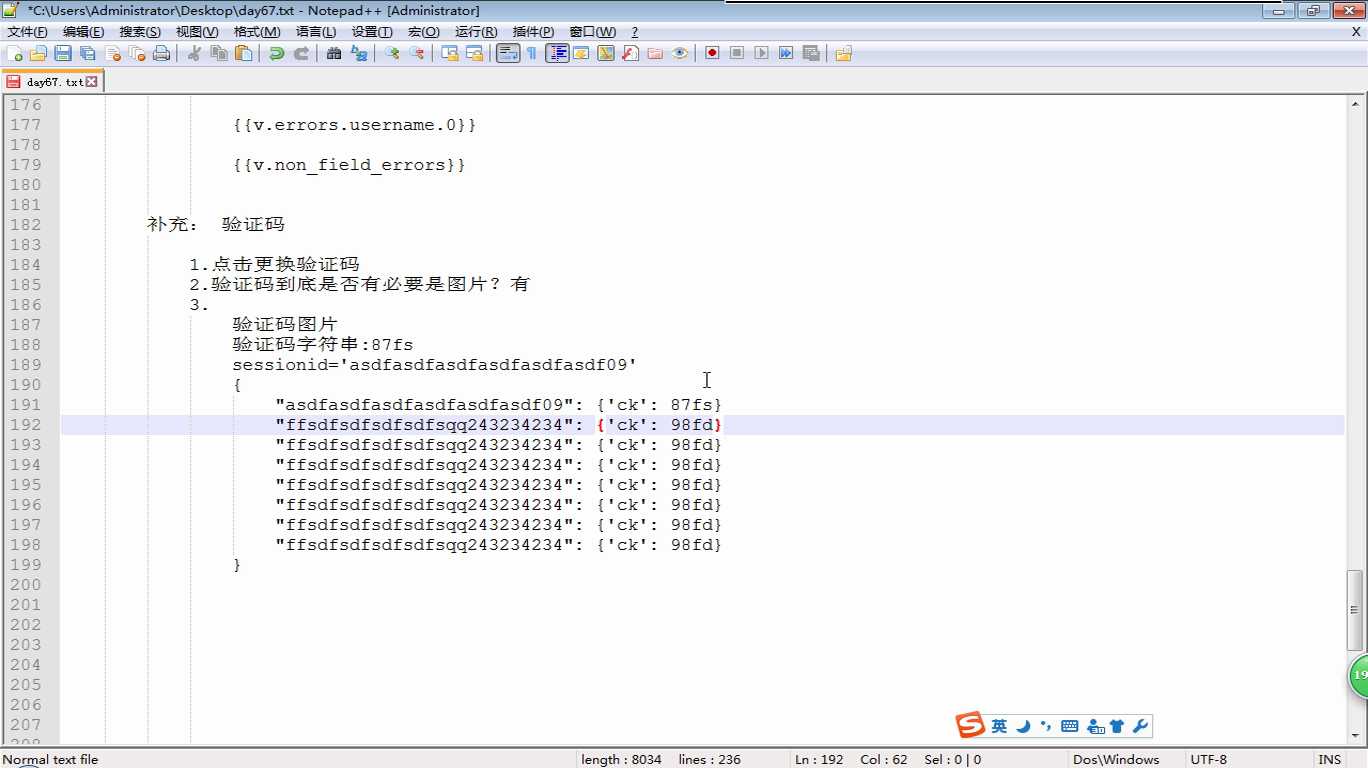
Task: Open the 文件(F) menu
Action: [x=27, y=32]
